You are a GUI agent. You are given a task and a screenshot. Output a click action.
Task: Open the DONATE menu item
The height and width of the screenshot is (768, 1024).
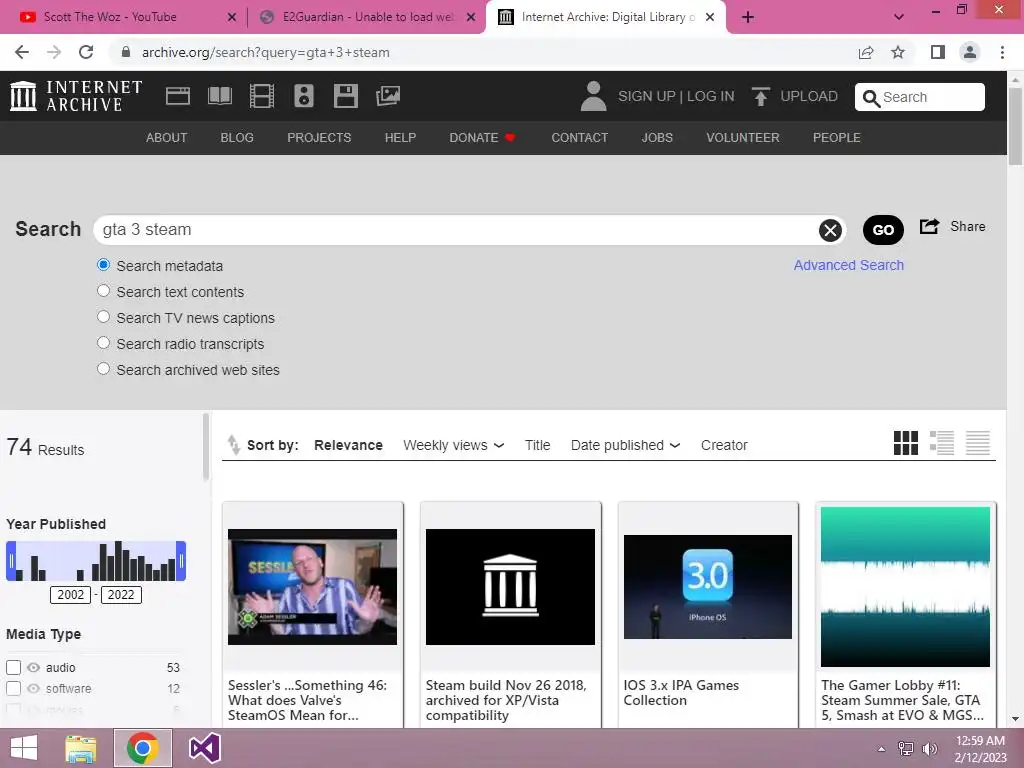[483, 138]
